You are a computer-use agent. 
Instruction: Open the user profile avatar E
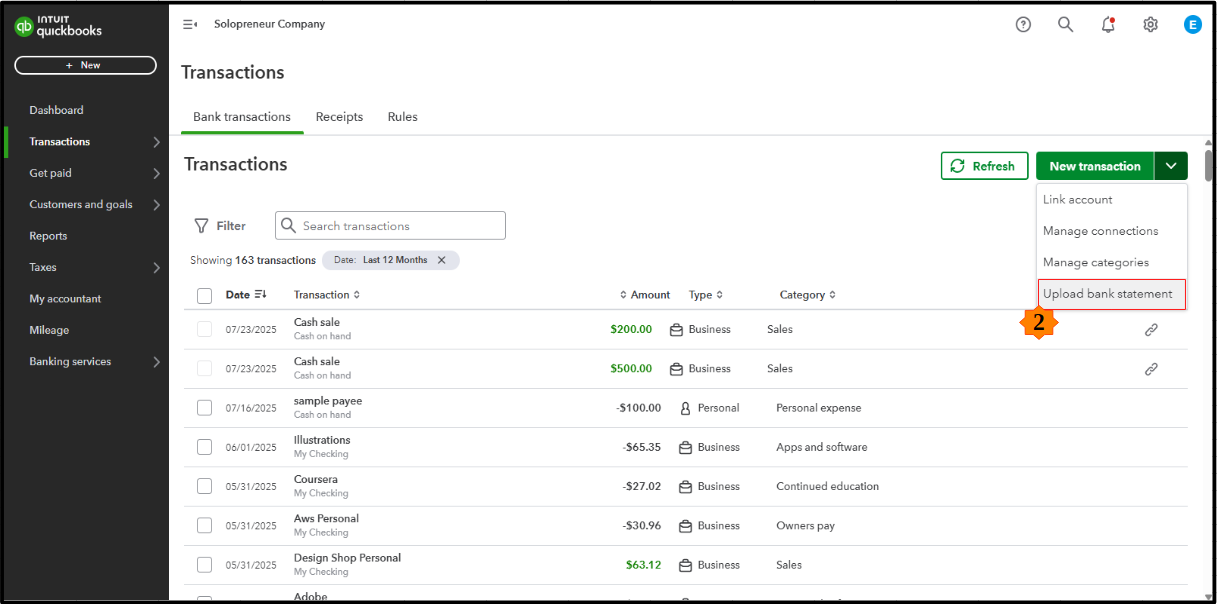(x=1192, y=25)
